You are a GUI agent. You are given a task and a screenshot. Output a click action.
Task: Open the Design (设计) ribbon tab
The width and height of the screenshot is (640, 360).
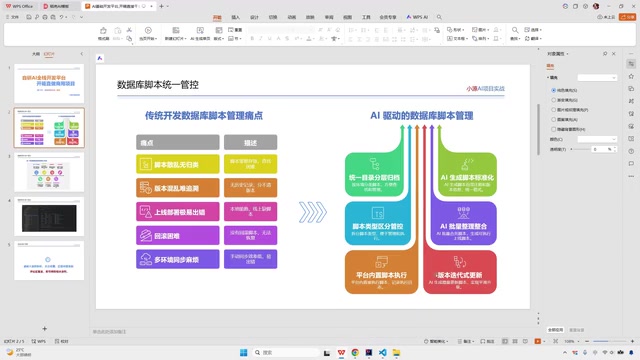pyautogui.click(x=254, y=17)
